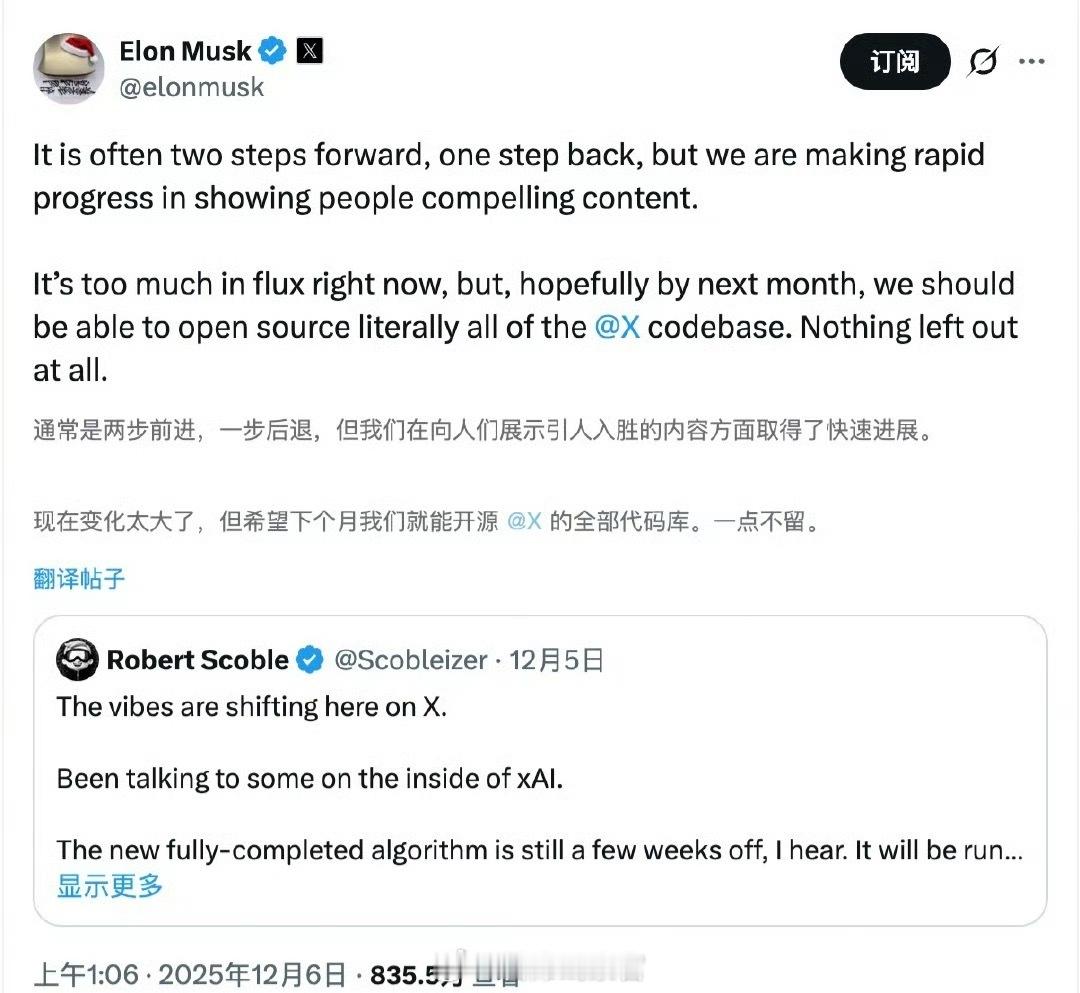This screenshot has height=993, width=1080.
Task: Click Robert Scoble's verified checkmark badge
Action: 310,660
